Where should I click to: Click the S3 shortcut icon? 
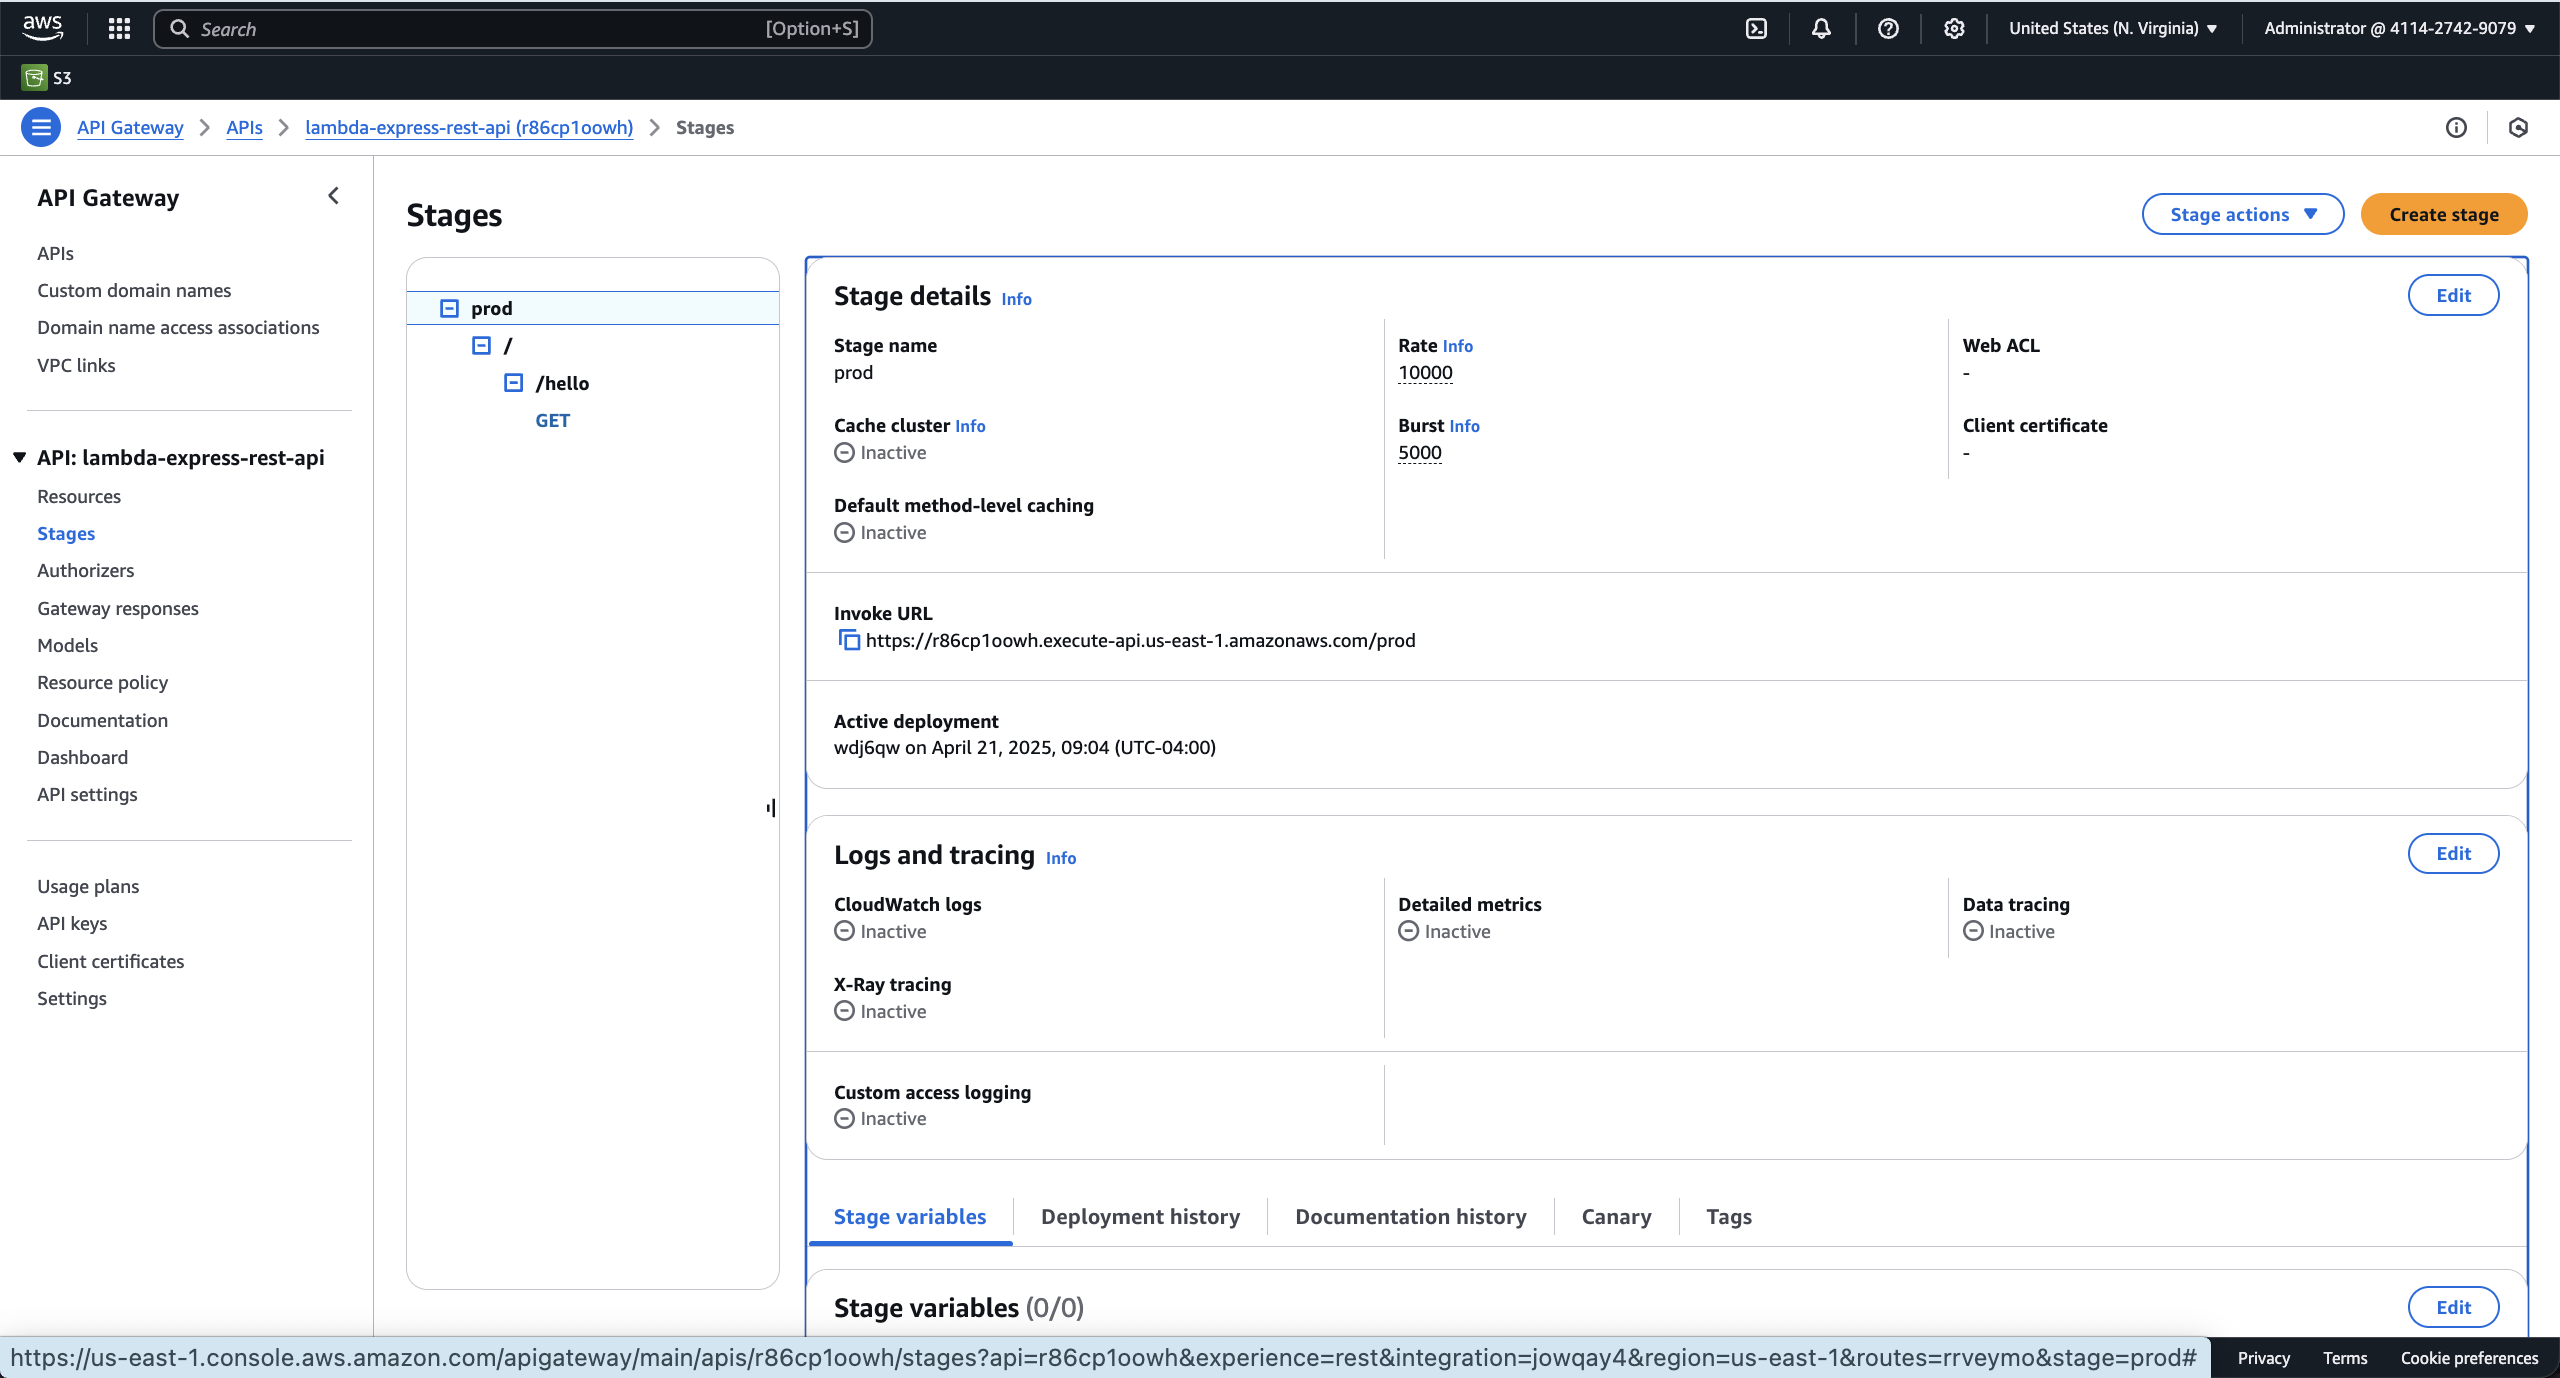pos(34,77)
